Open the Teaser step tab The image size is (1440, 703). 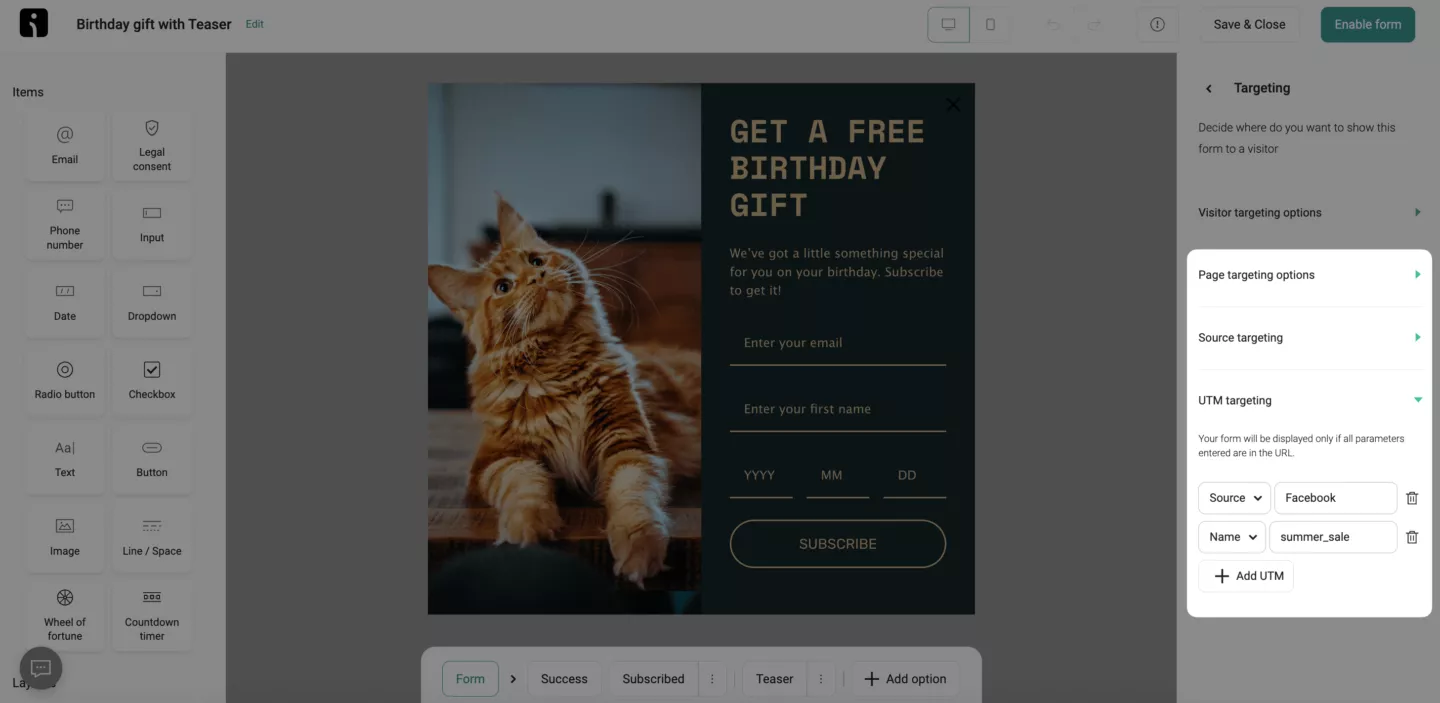click(x=774, y=679)
